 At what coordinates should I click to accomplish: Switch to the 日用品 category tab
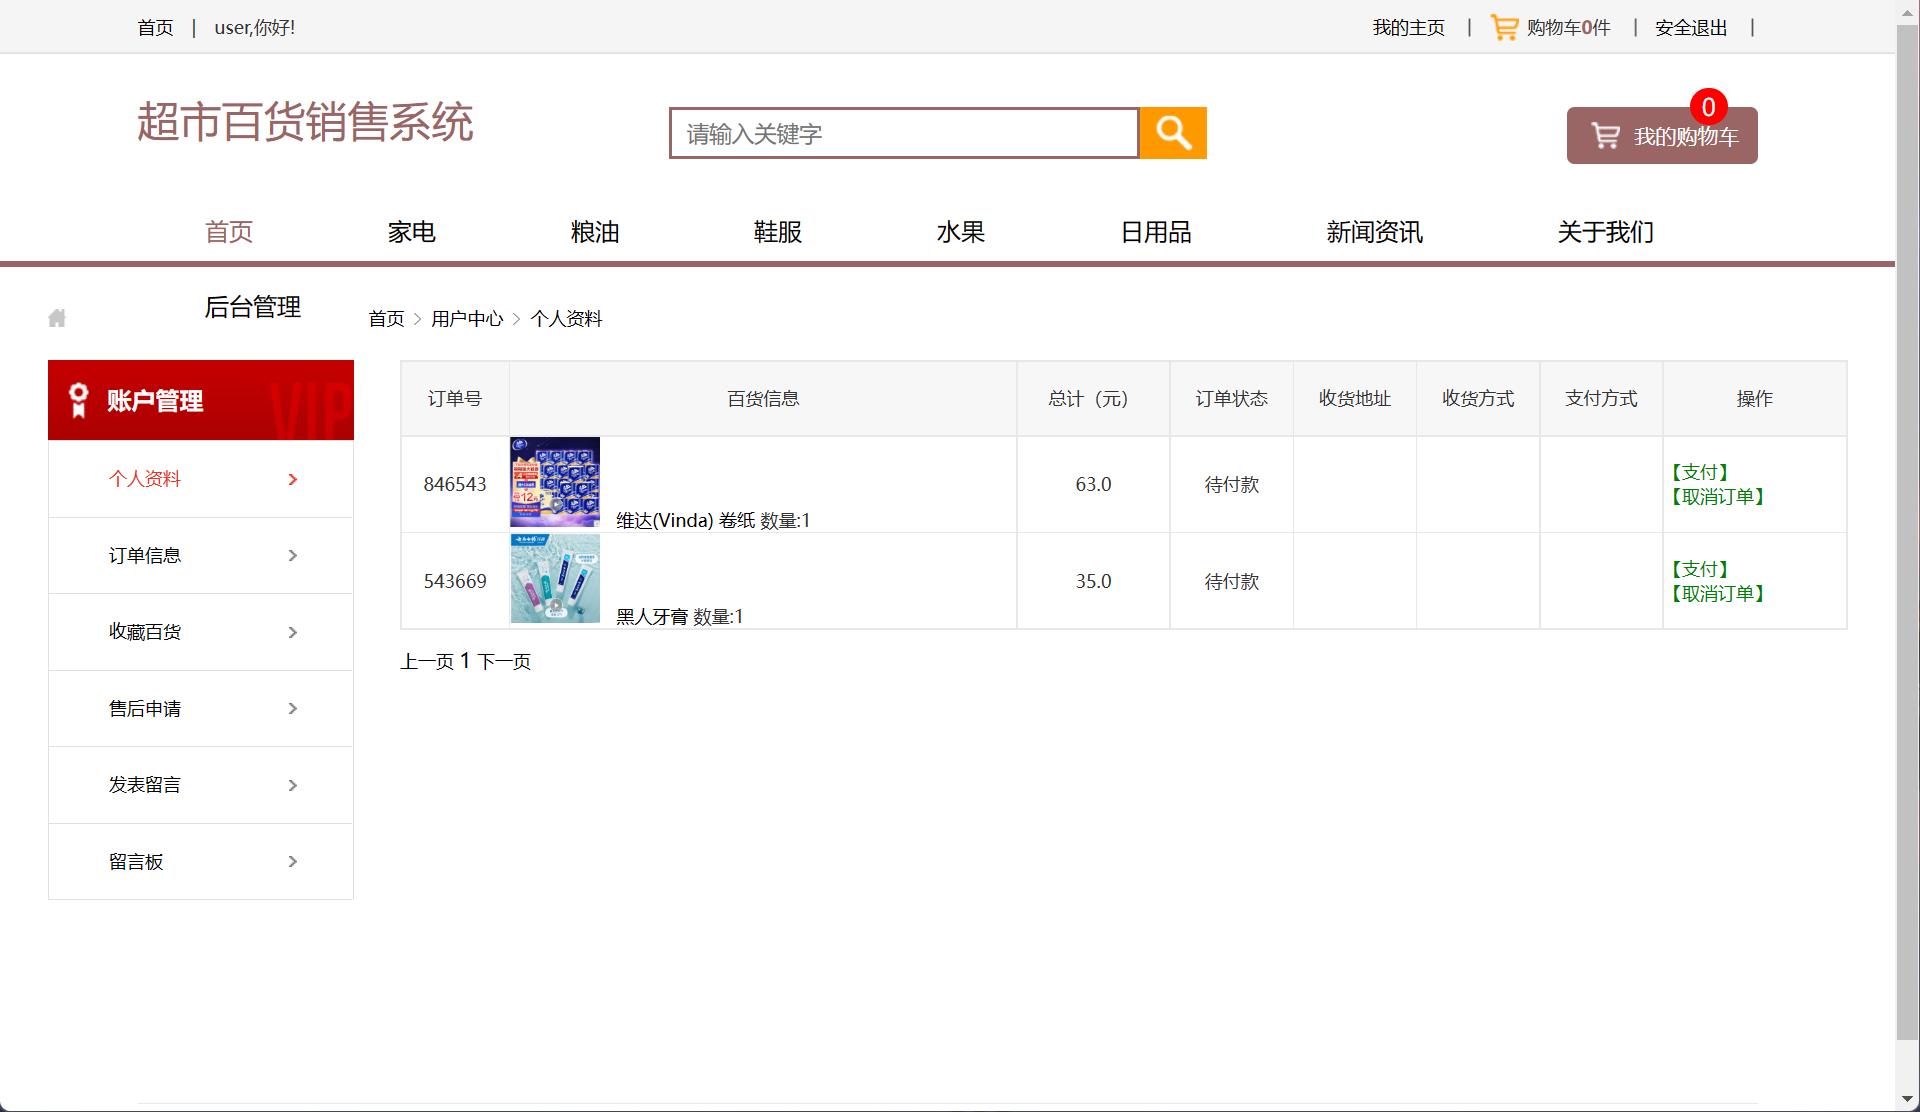coord(1157,232)
